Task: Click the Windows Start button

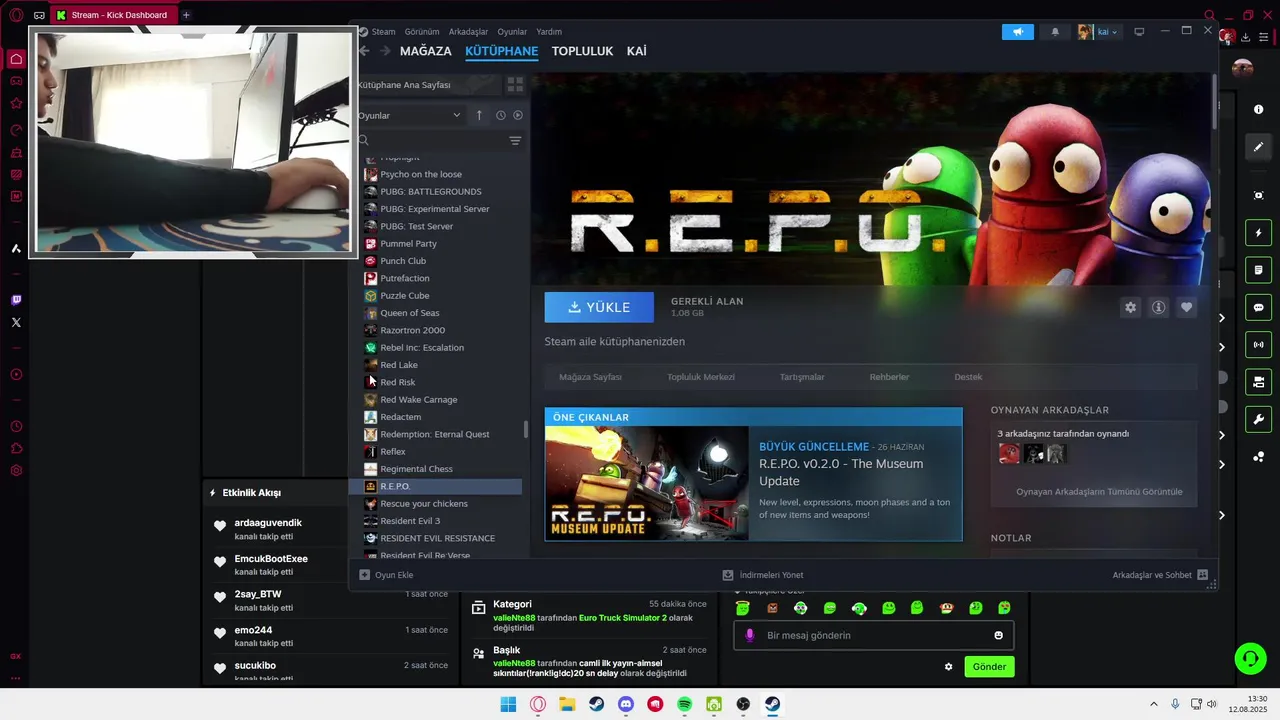Action: click(508, 704)
